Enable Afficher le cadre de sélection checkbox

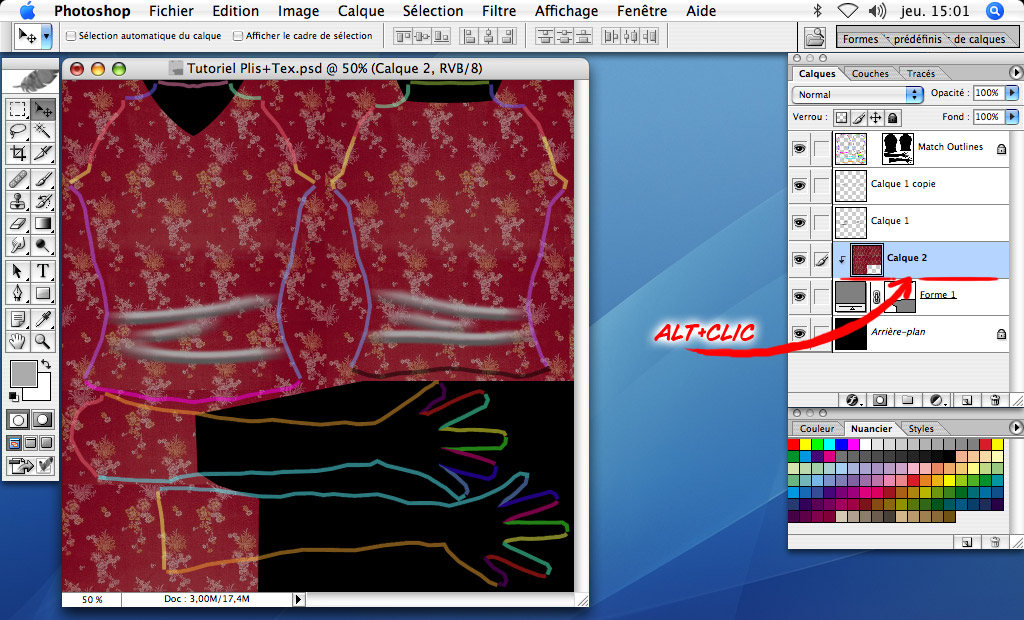[238, 36]
